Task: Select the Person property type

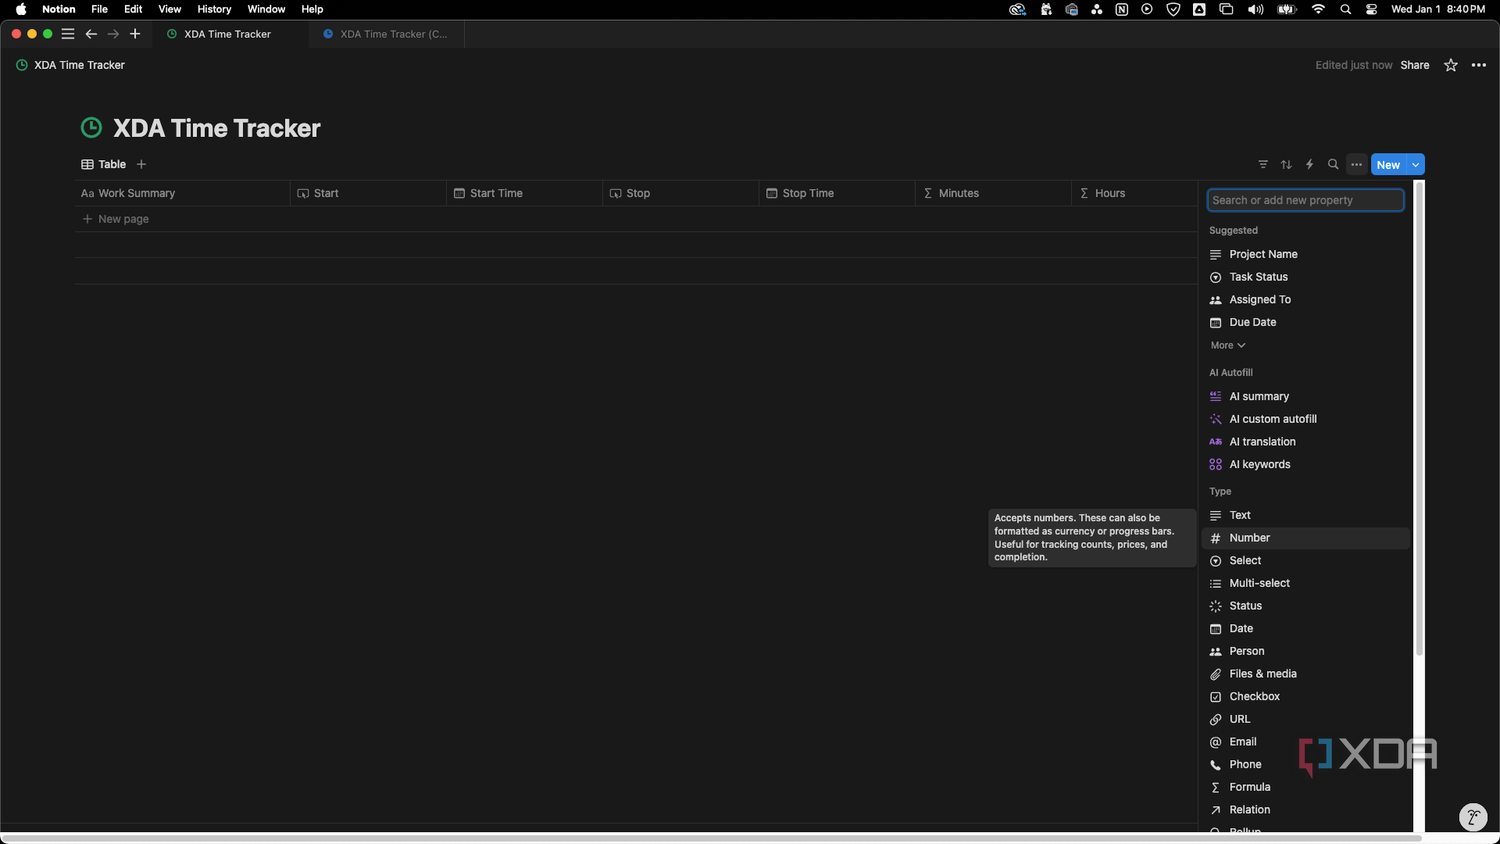Action: coord(1305,651)
